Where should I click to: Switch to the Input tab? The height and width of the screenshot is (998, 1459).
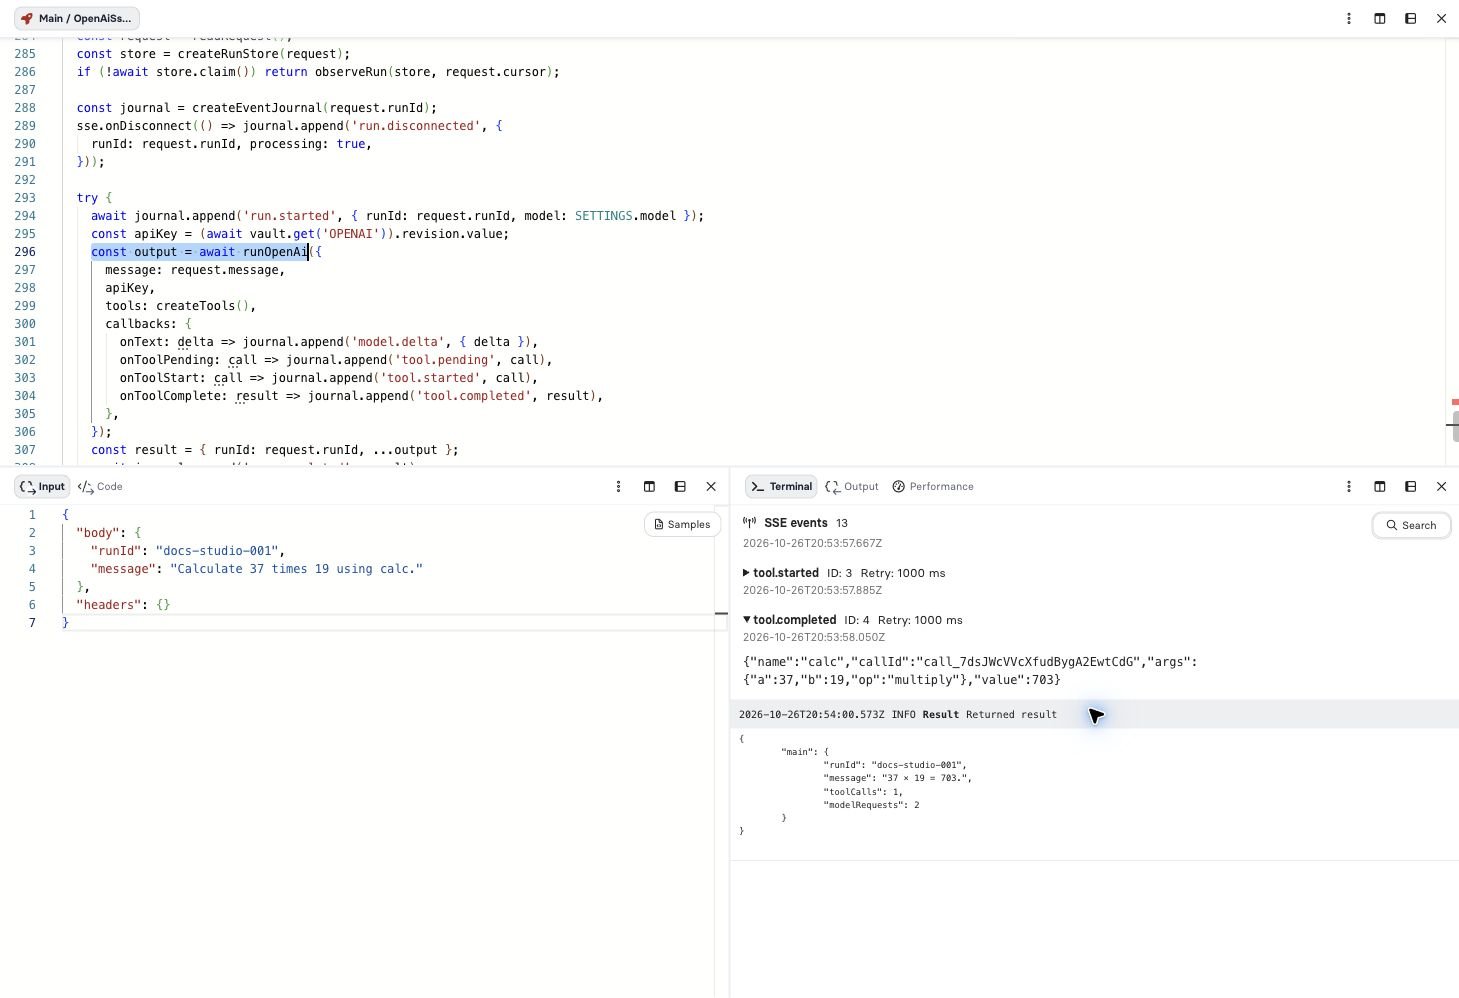click(x=42, y=486)
